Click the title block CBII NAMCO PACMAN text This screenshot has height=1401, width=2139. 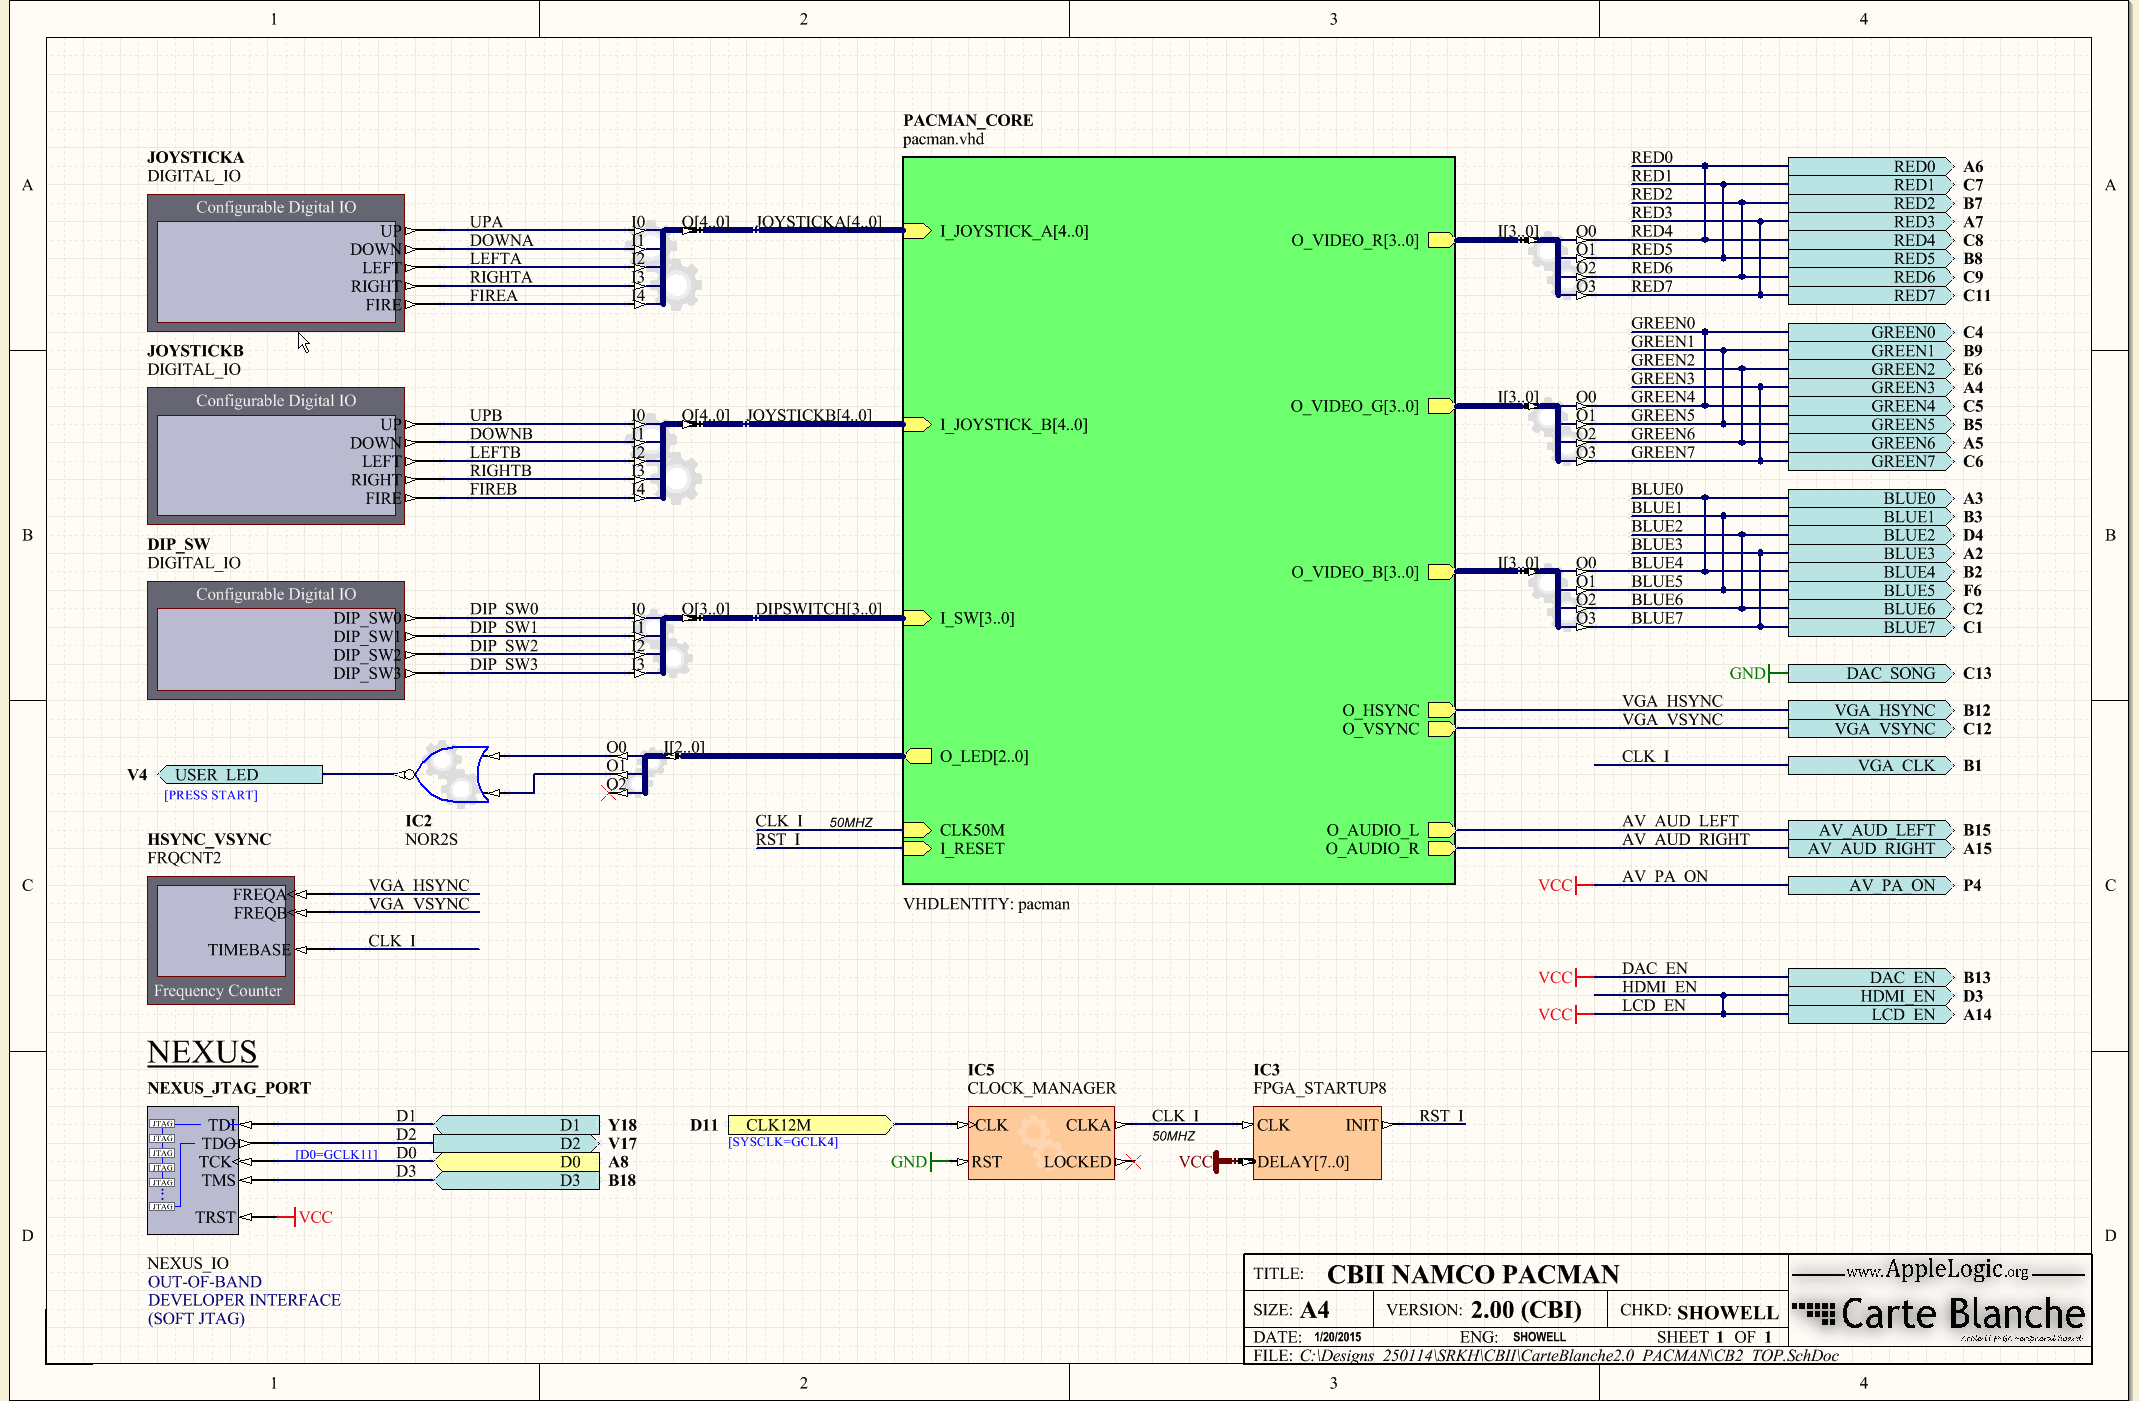[1473, 1274]
